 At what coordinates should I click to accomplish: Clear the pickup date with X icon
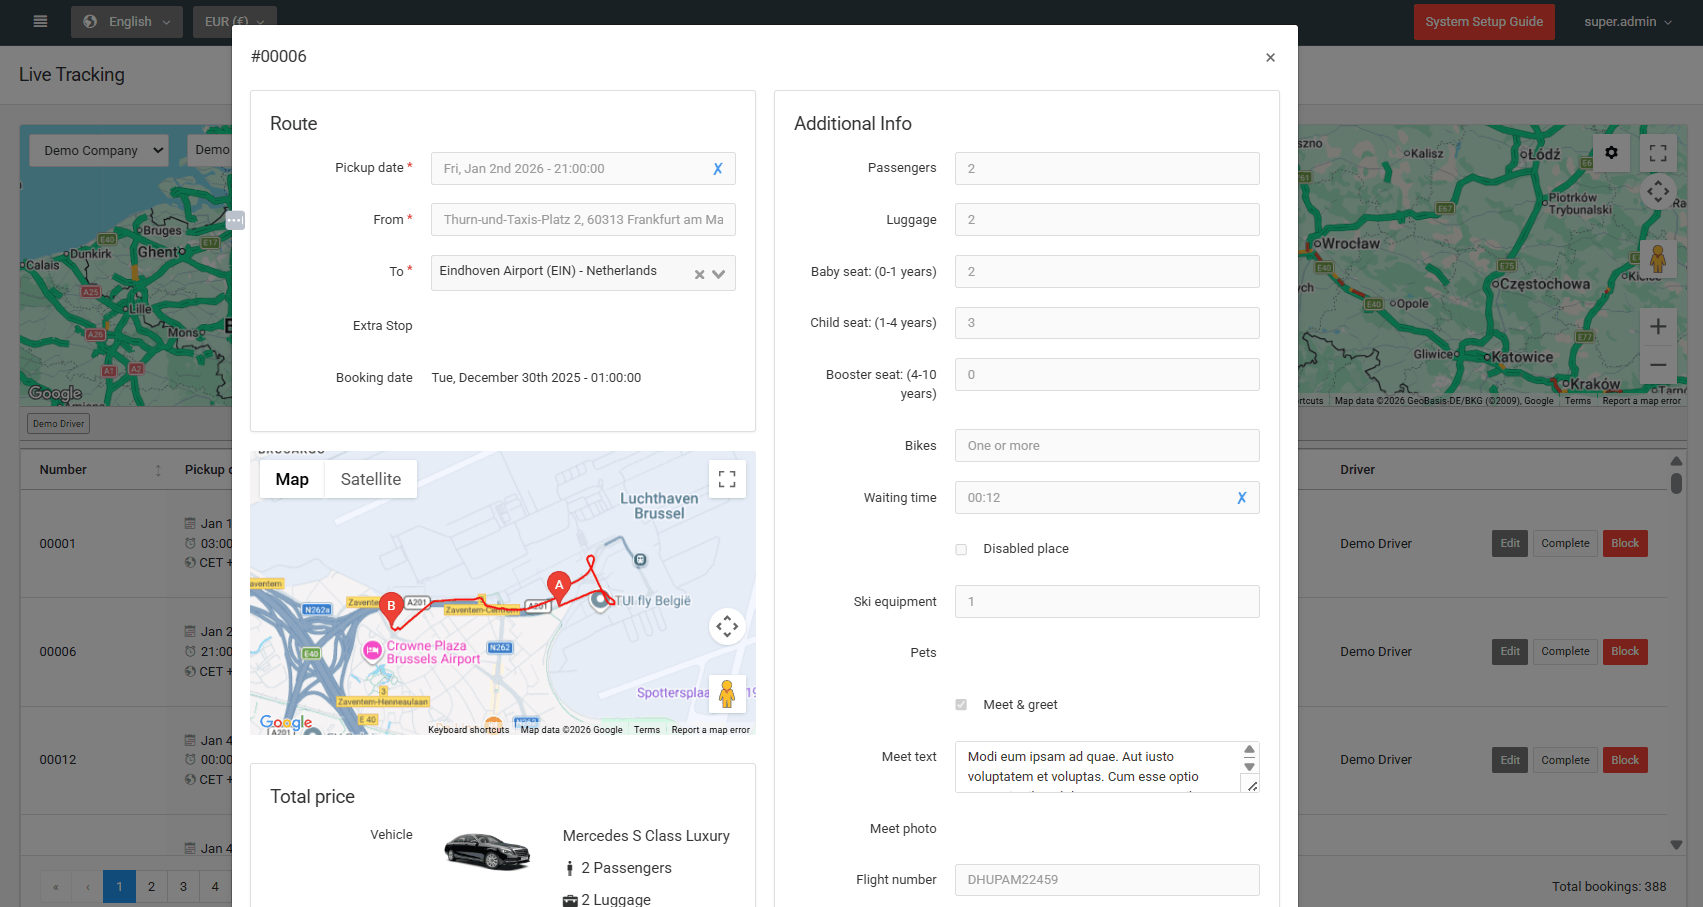tap(717, 169)
